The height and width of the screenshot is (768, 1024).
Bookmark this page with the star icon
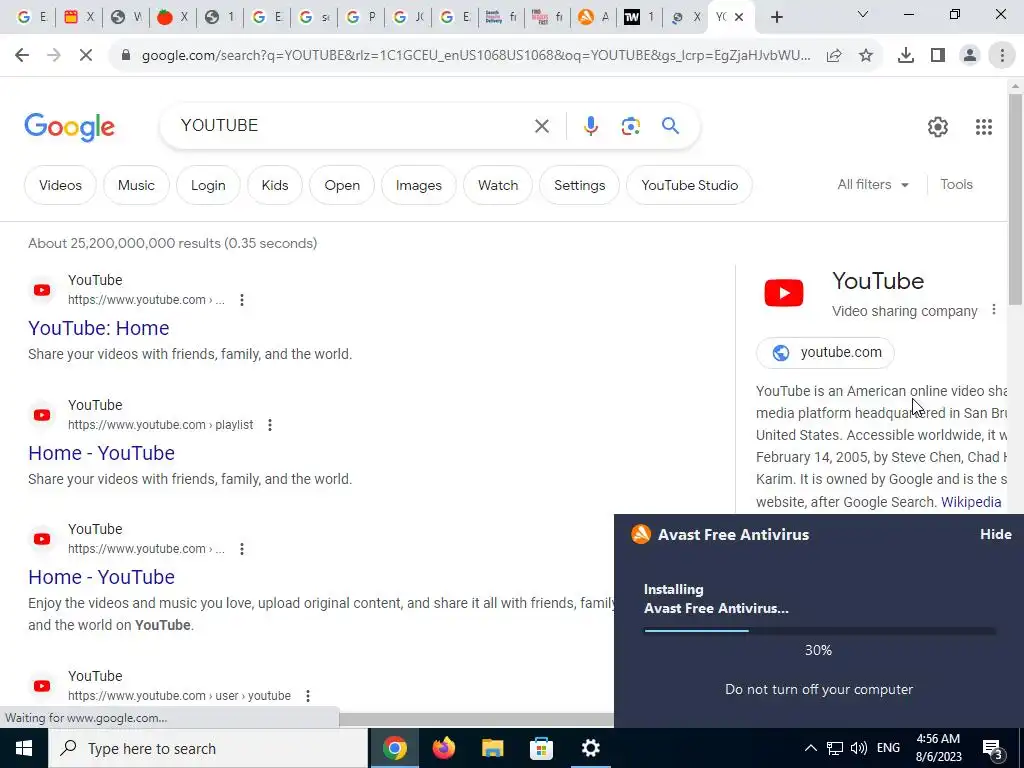866,56
